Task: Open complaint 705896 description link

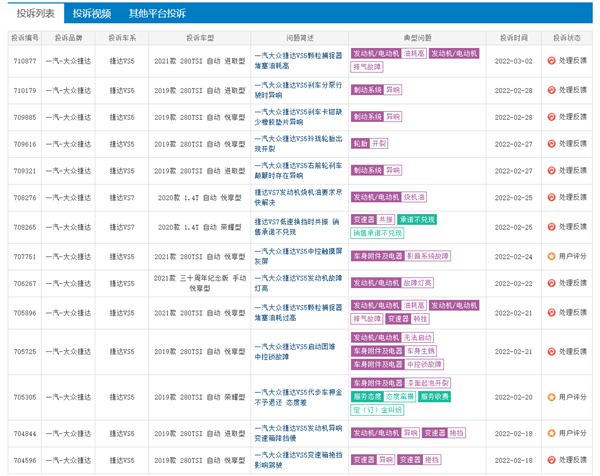Action: point(298,312)
